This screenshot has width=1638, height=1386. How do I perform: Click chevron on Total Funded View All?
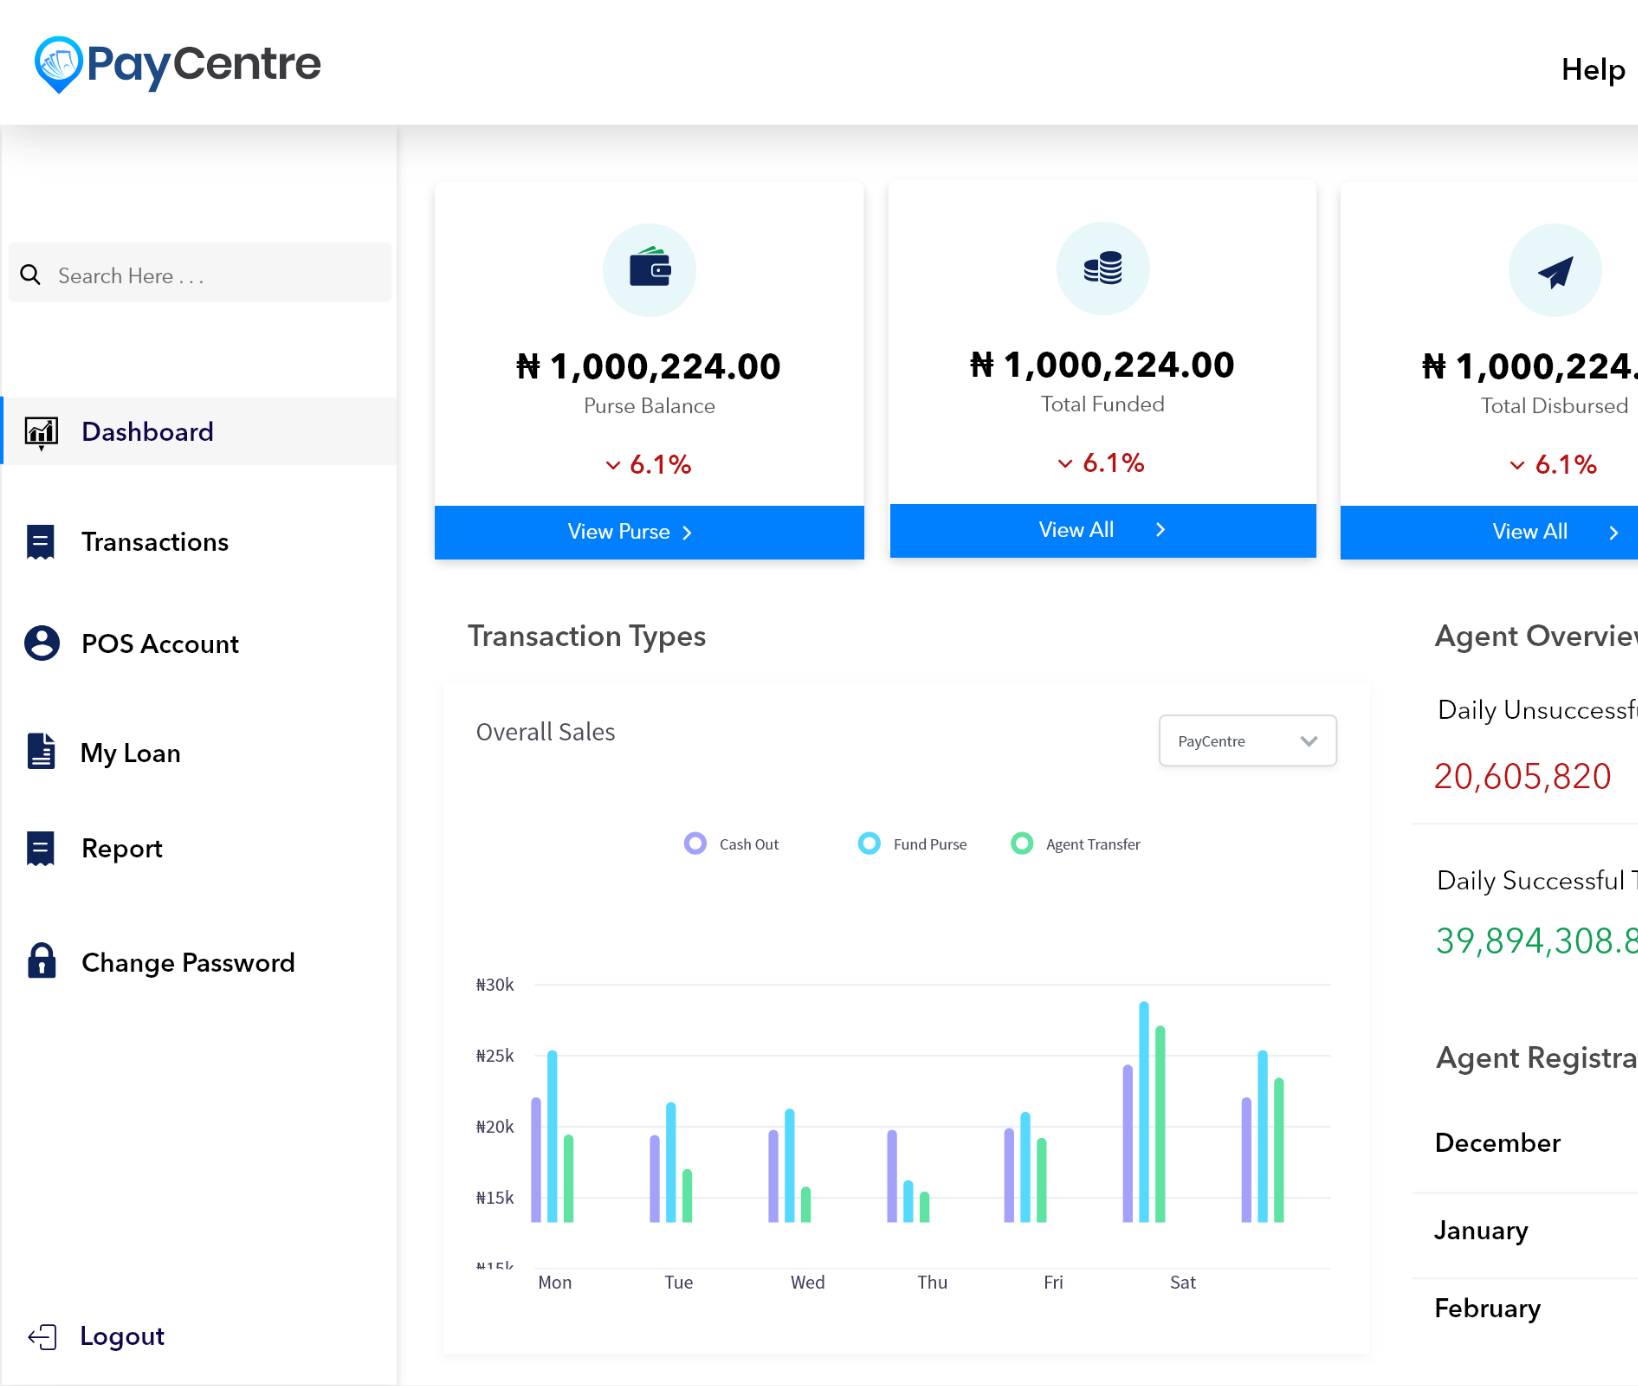1160,530
